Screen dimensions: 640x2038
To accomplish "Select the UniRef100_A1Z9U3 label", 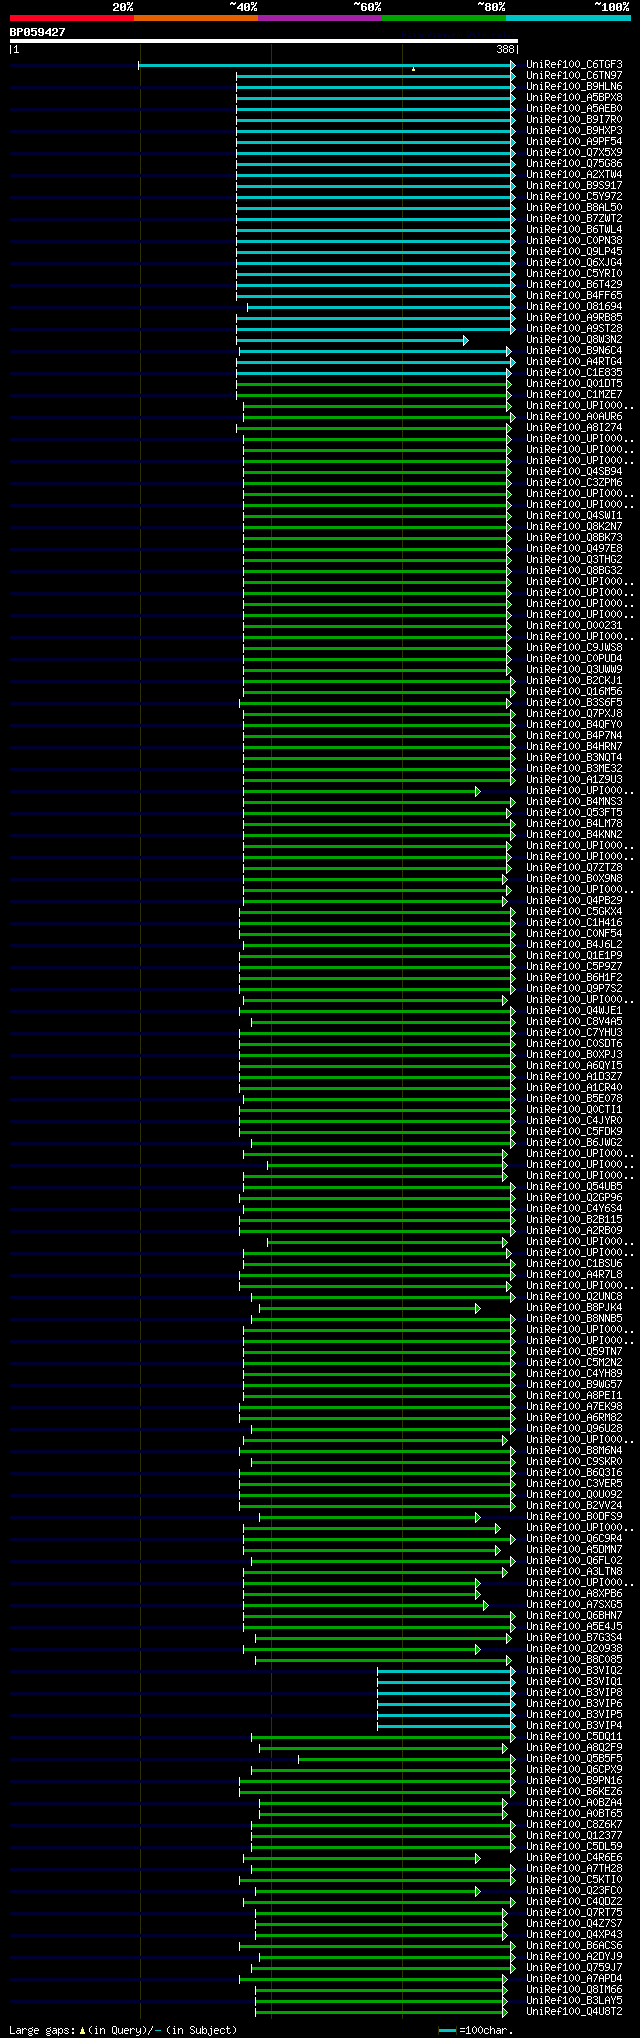I will tap(574, 780).
